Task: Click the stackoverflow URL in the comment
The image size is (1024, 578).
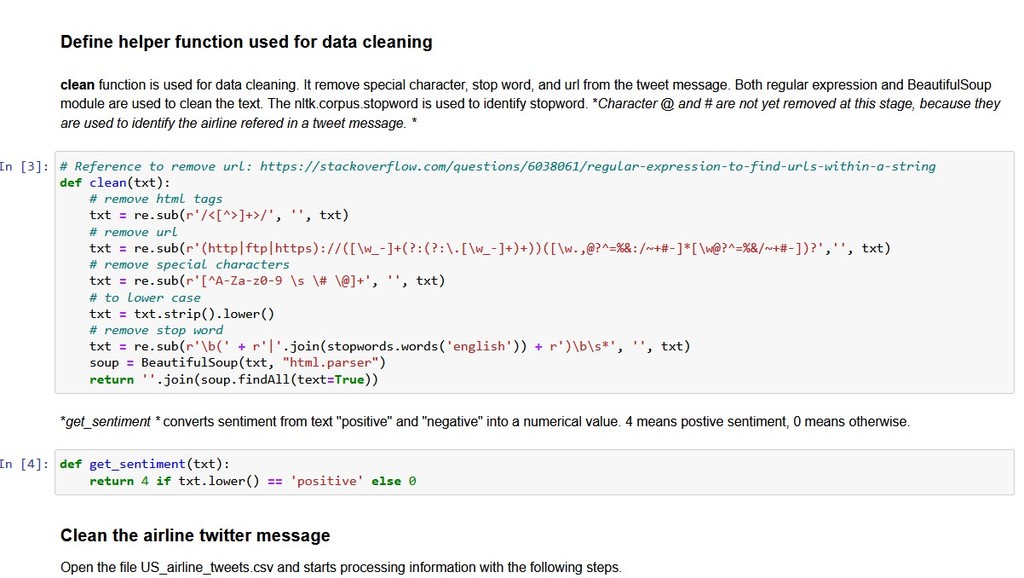Action: coord(598,167)
